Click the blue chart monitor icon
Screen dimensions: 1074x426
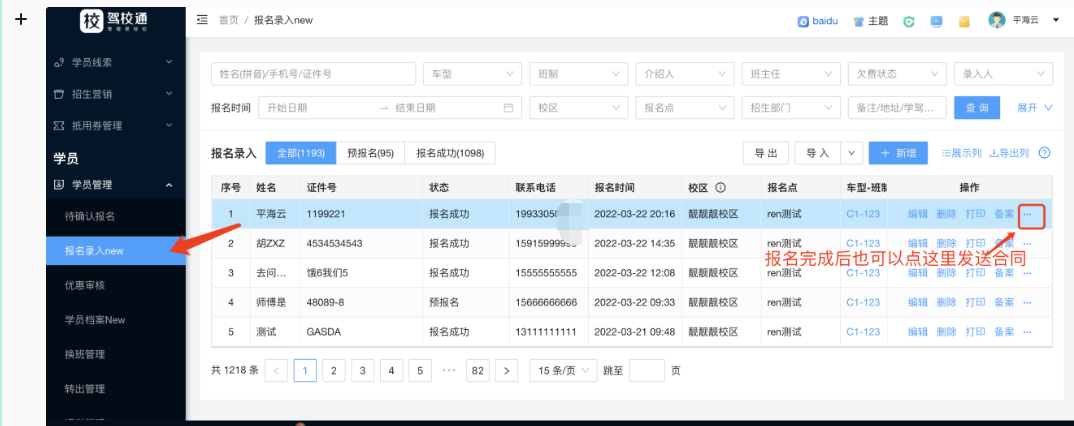(937, 21)
